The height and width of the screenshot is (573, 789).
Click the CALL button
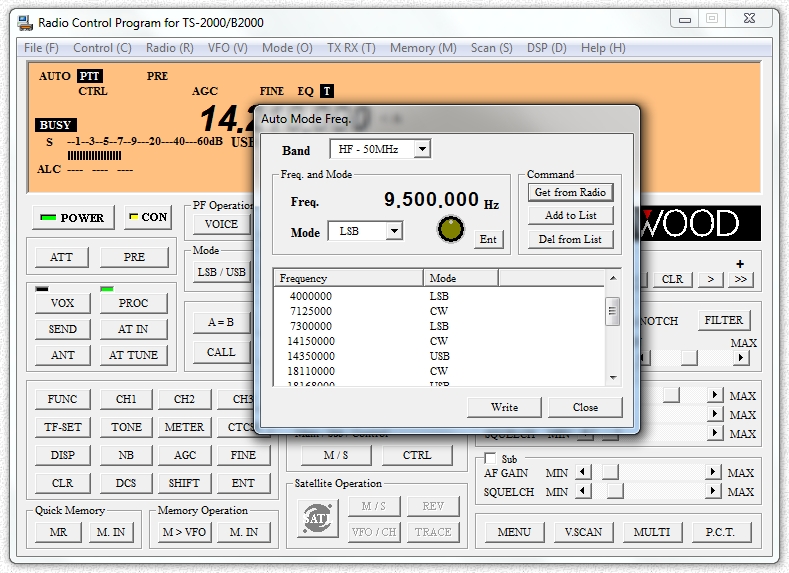click(x=221, y=352)
